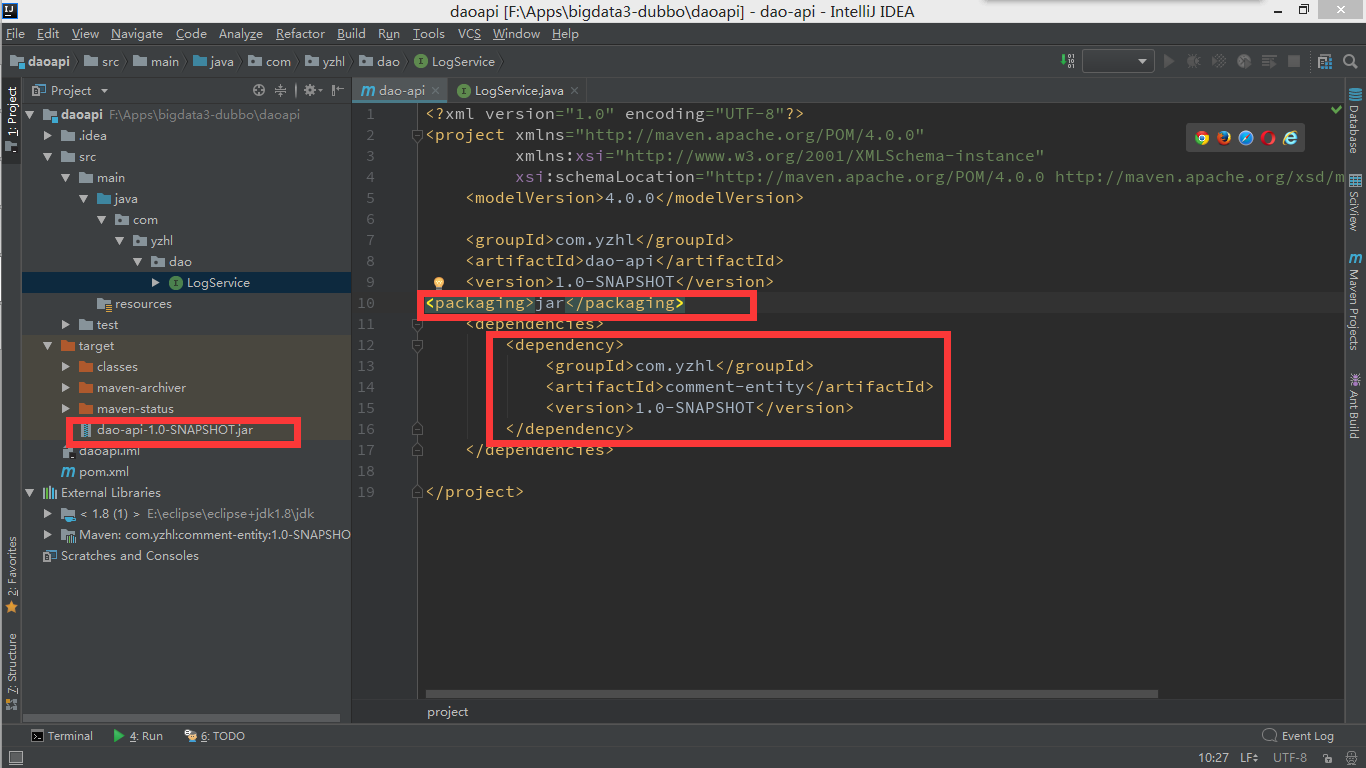
Task: Click Scroll from Source target icon
Action: (259, 90)
